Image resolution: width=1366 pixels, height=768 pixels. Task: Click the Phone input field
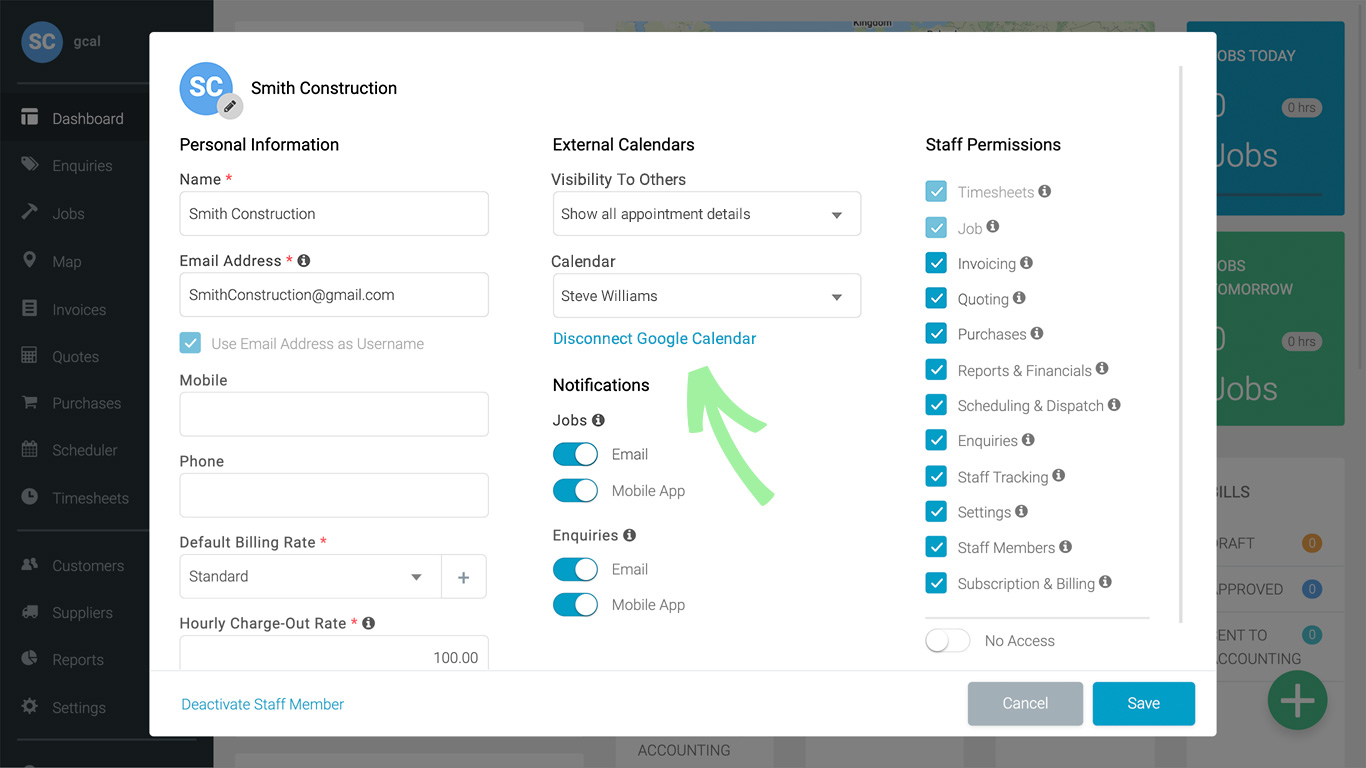click(x=334, y=495)
